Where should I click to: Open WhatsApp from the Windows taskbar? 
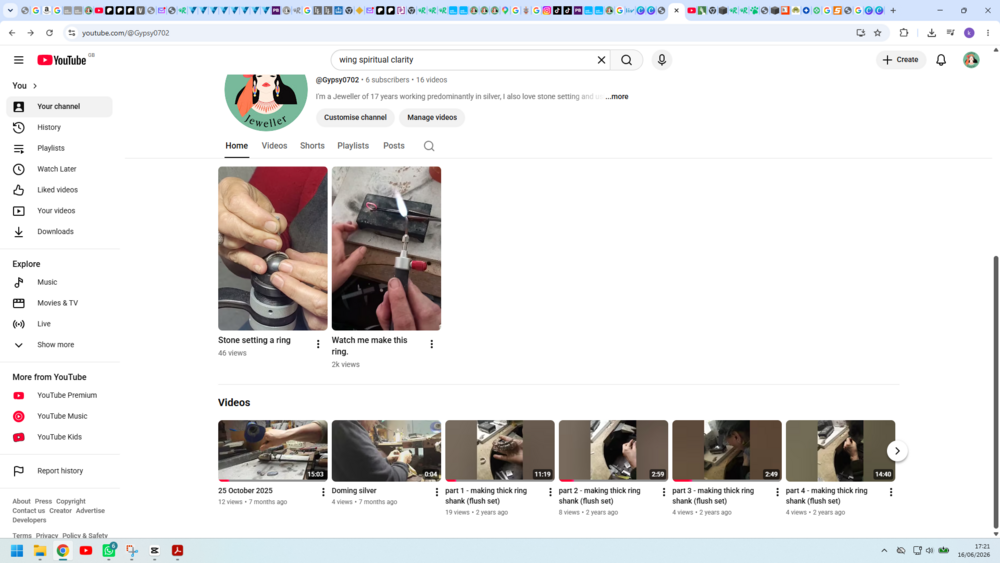pos(109,550)
